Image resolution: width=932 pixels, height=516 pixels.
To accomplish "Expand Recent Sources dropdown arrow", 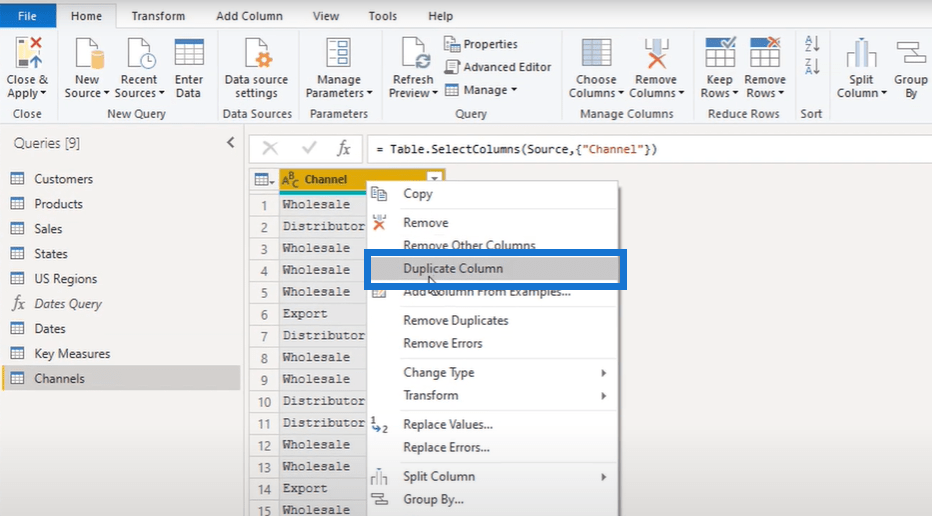I will click(161, 93).
